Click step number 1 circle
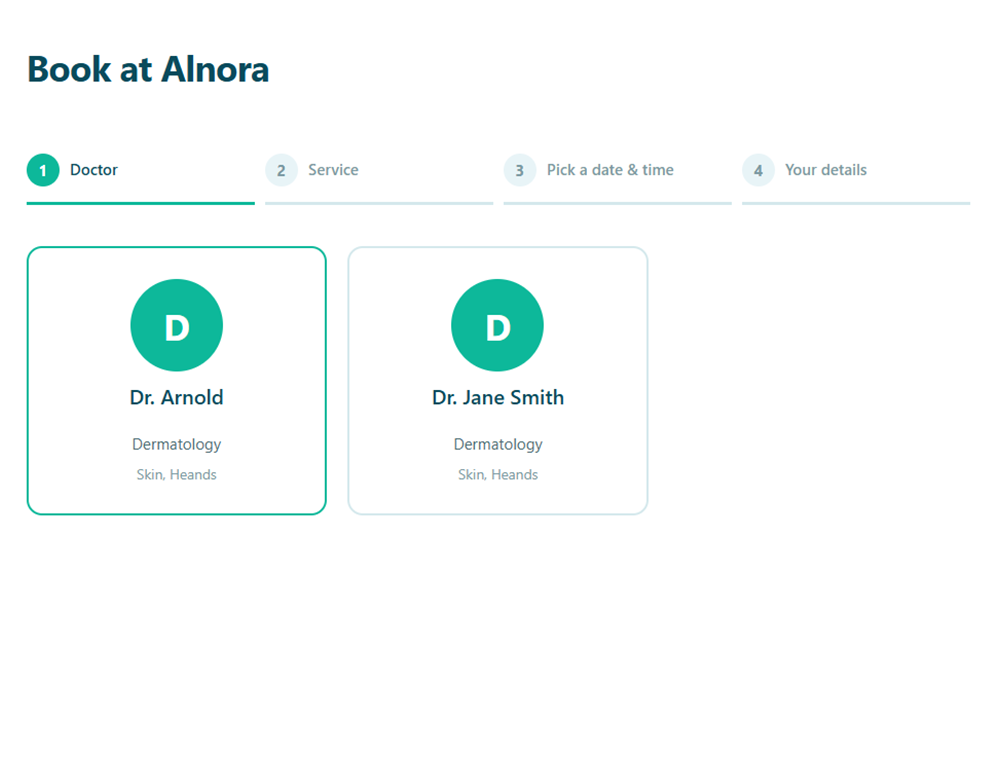1000x764 pixels. click(43, 170)
